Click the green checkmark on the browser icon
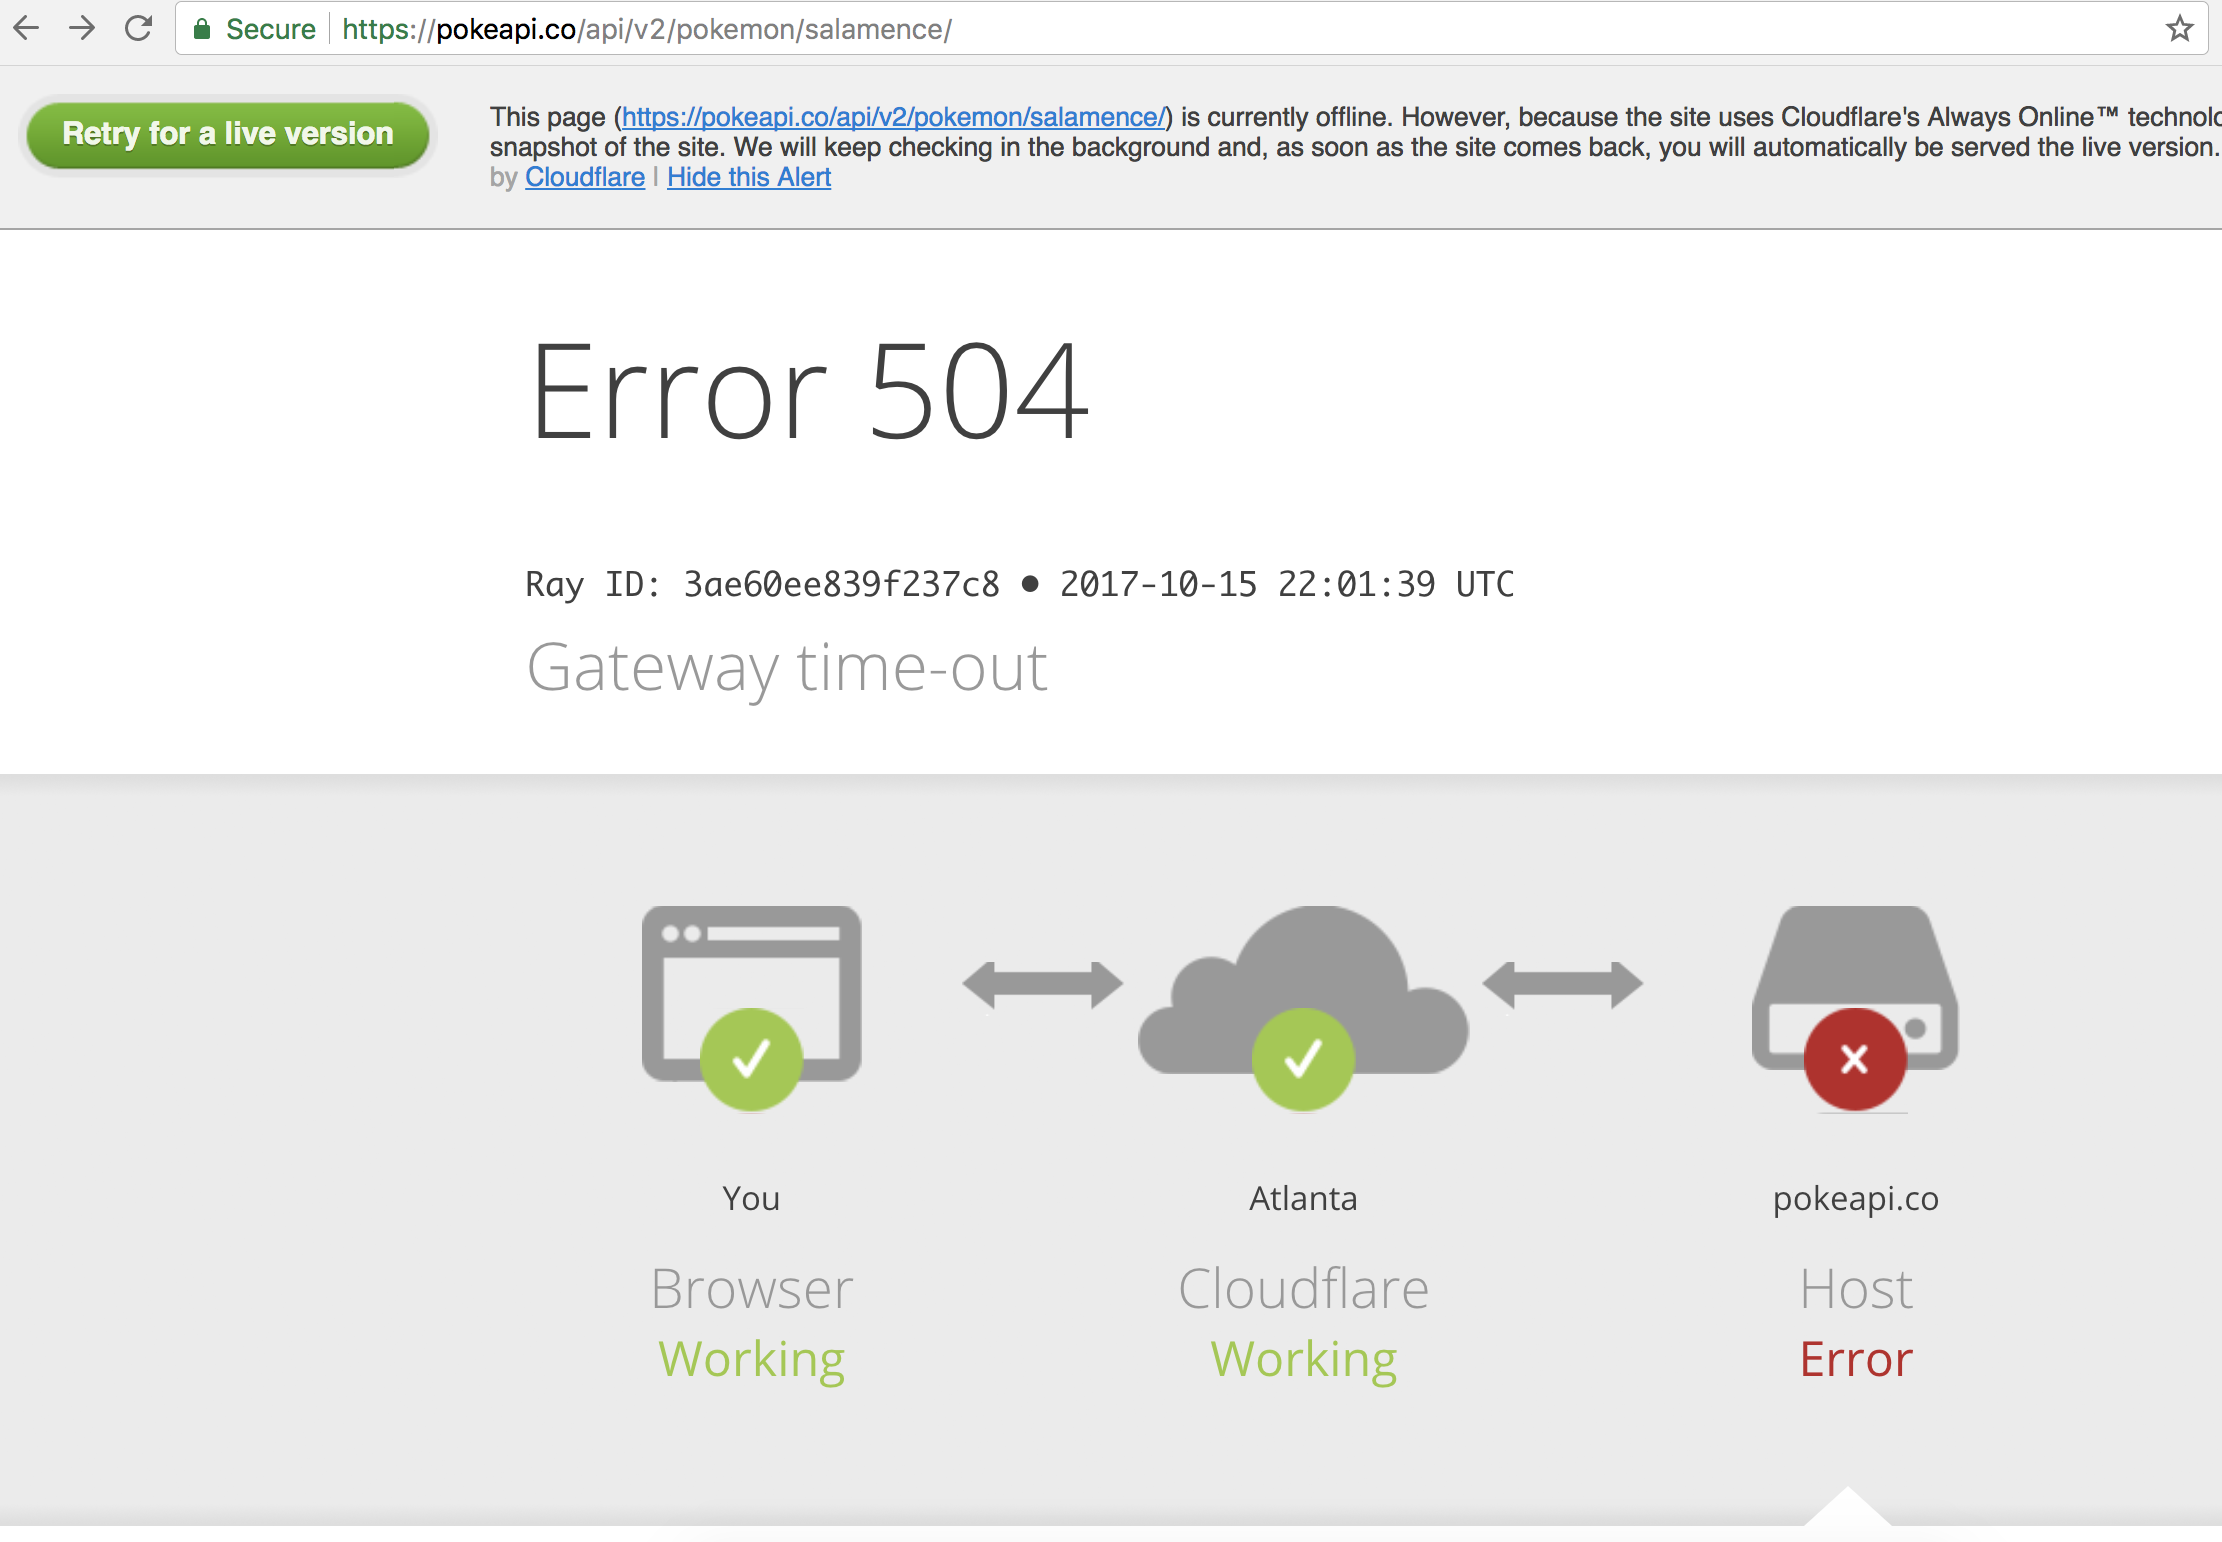 [751, 1059]
